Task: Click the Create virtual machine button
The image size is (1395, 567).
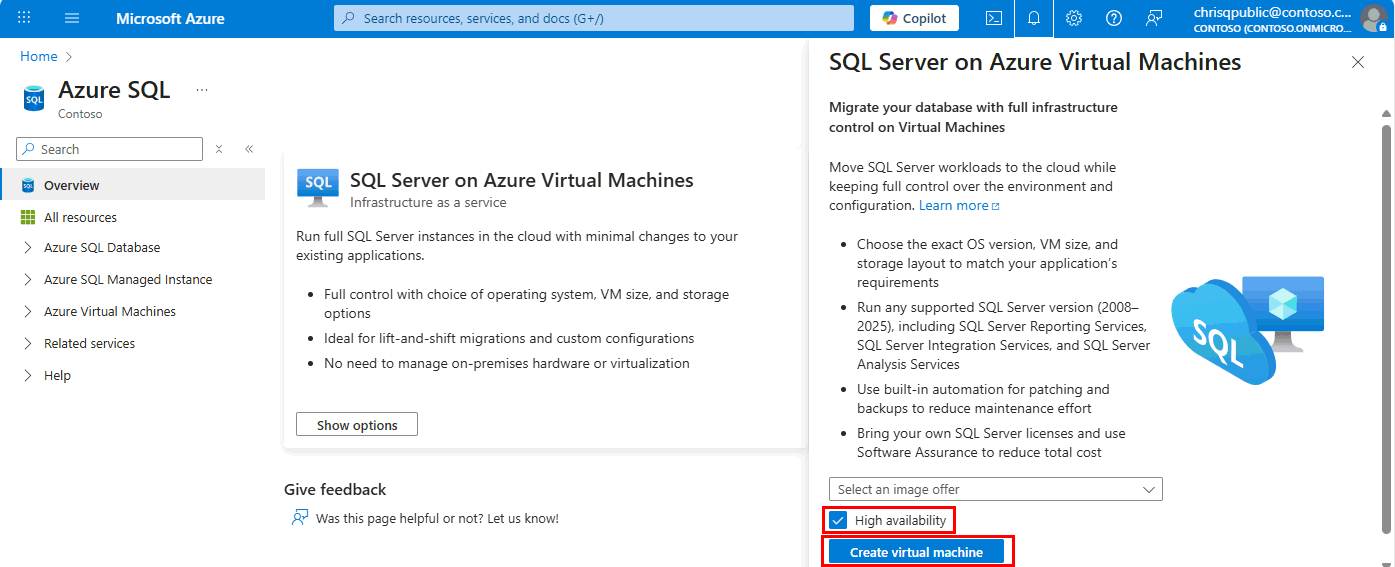Action: pyautogui.click(x=916, y=552)
